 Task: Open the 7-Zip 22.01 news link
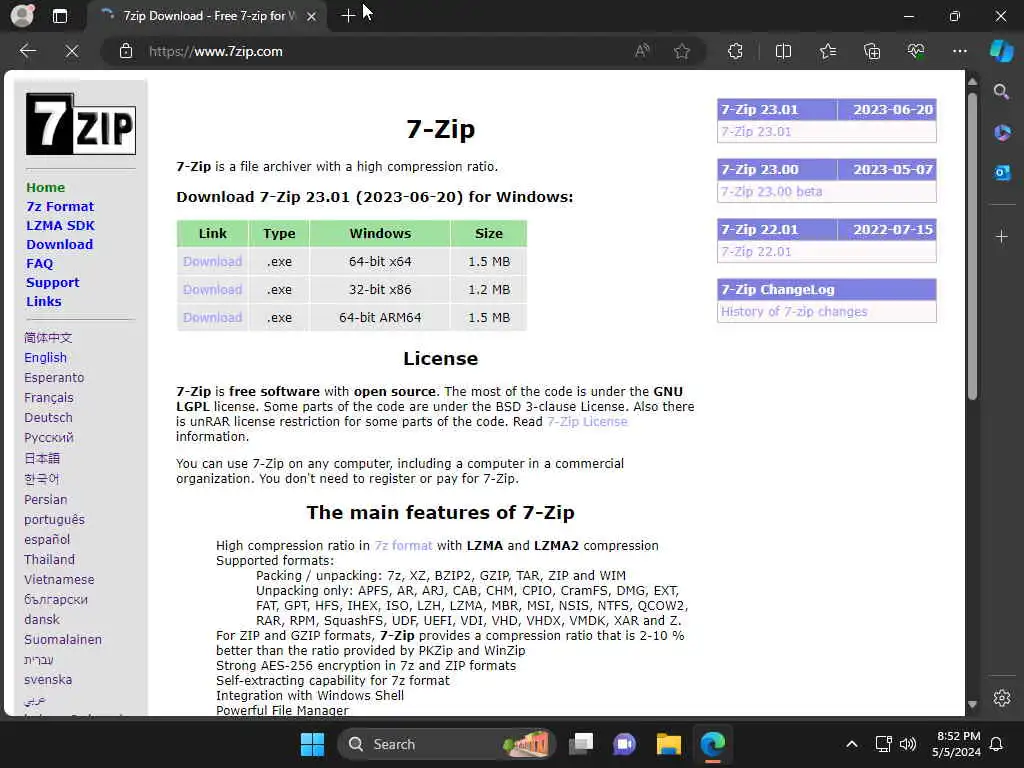[x=756, y=251]
